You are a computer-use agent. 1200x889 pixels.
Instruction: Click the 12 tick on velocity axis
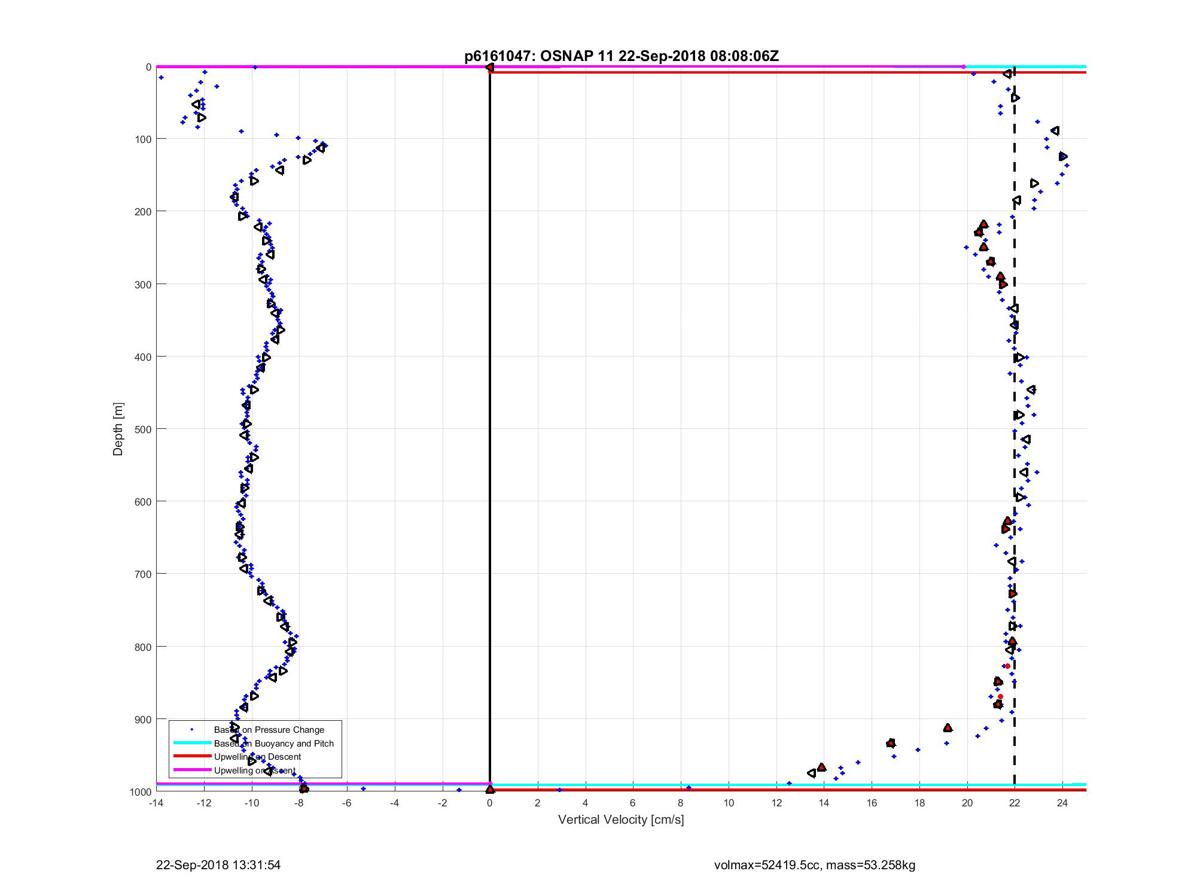point(776,803)
